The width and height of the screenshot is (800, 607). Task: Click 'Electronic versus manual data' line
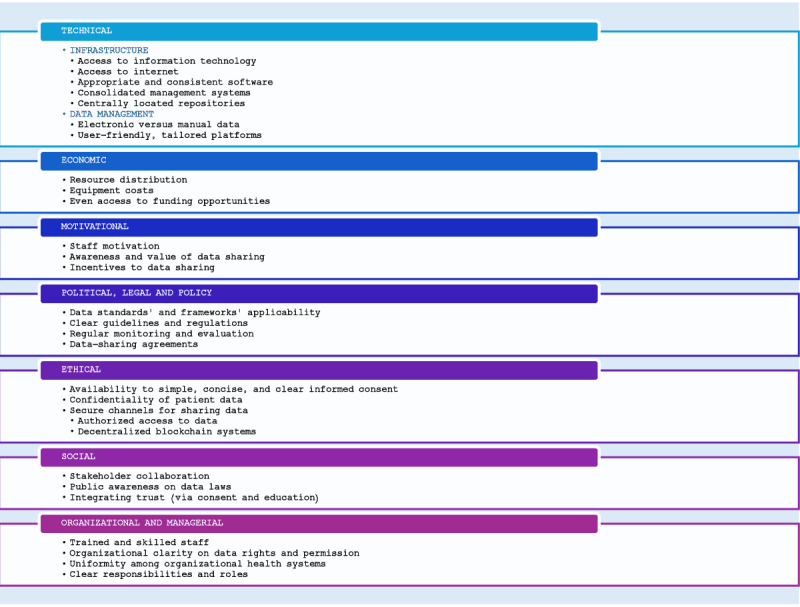click(158, 124)
